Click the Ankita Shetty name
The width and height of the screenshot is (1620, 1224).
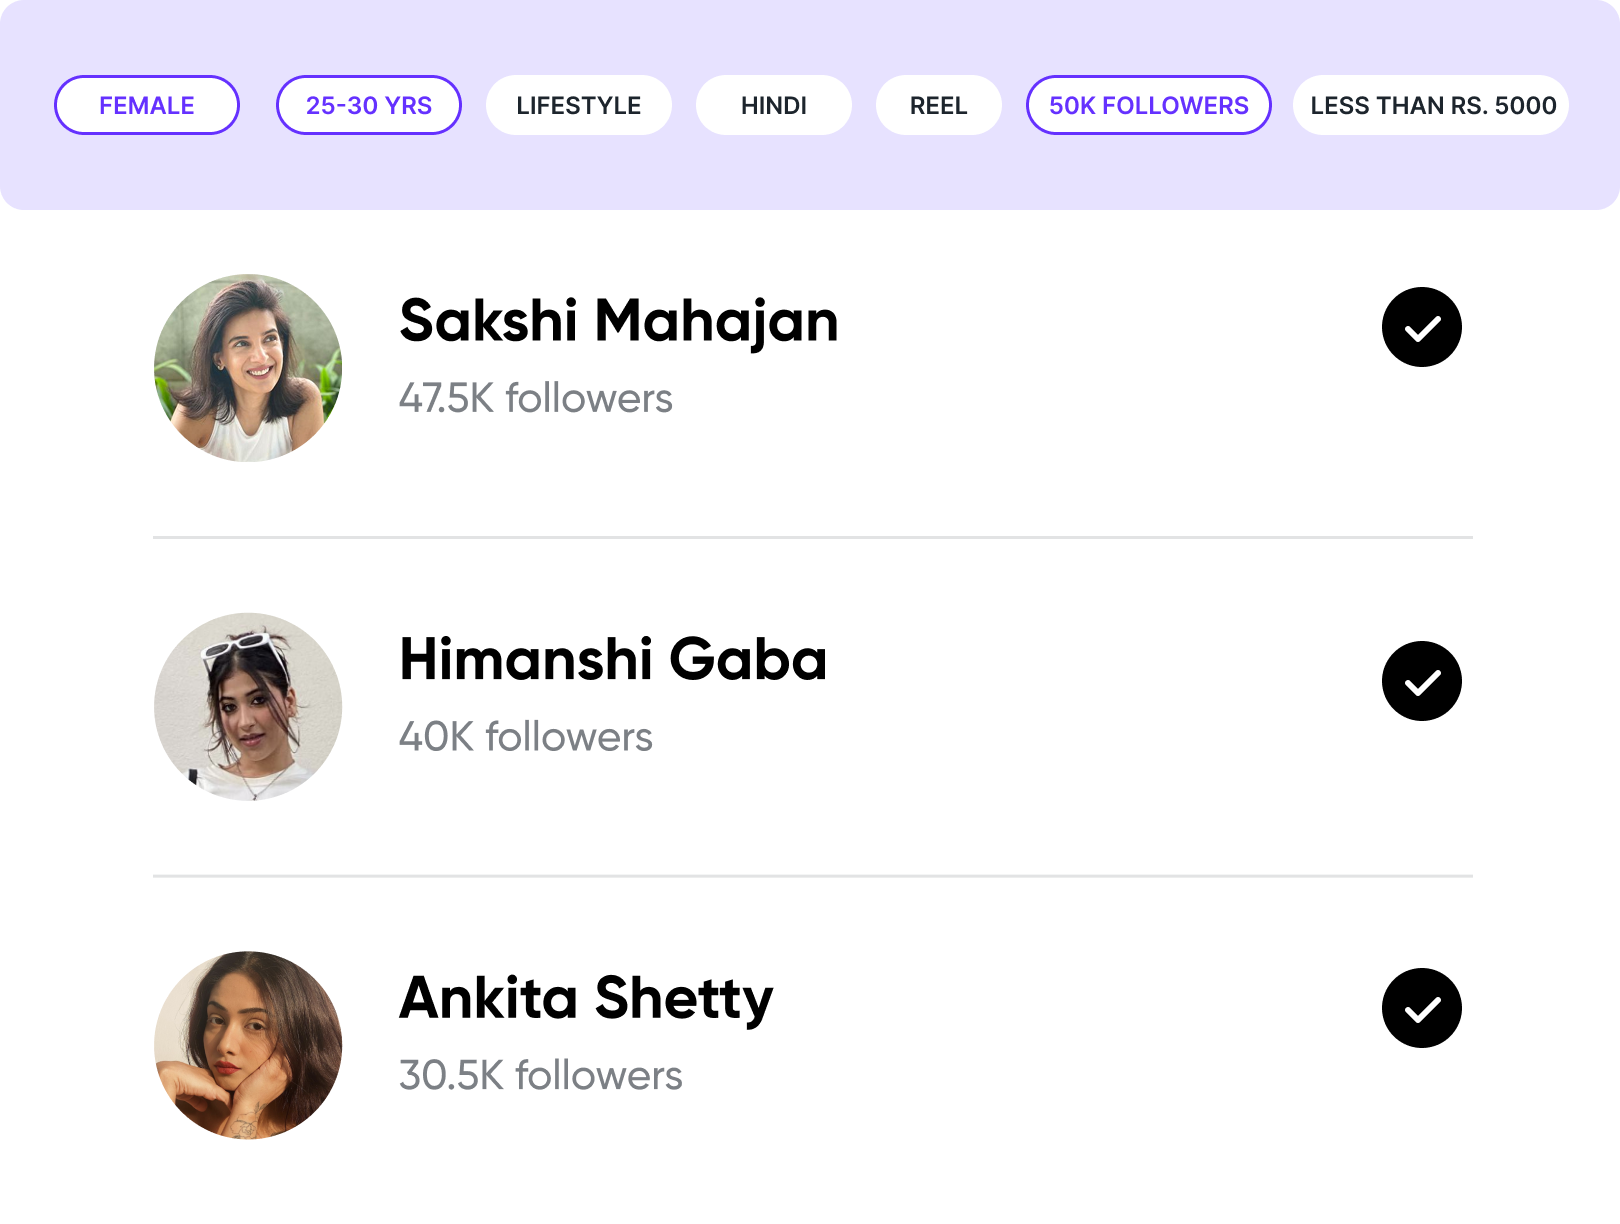tap(586, 999)
